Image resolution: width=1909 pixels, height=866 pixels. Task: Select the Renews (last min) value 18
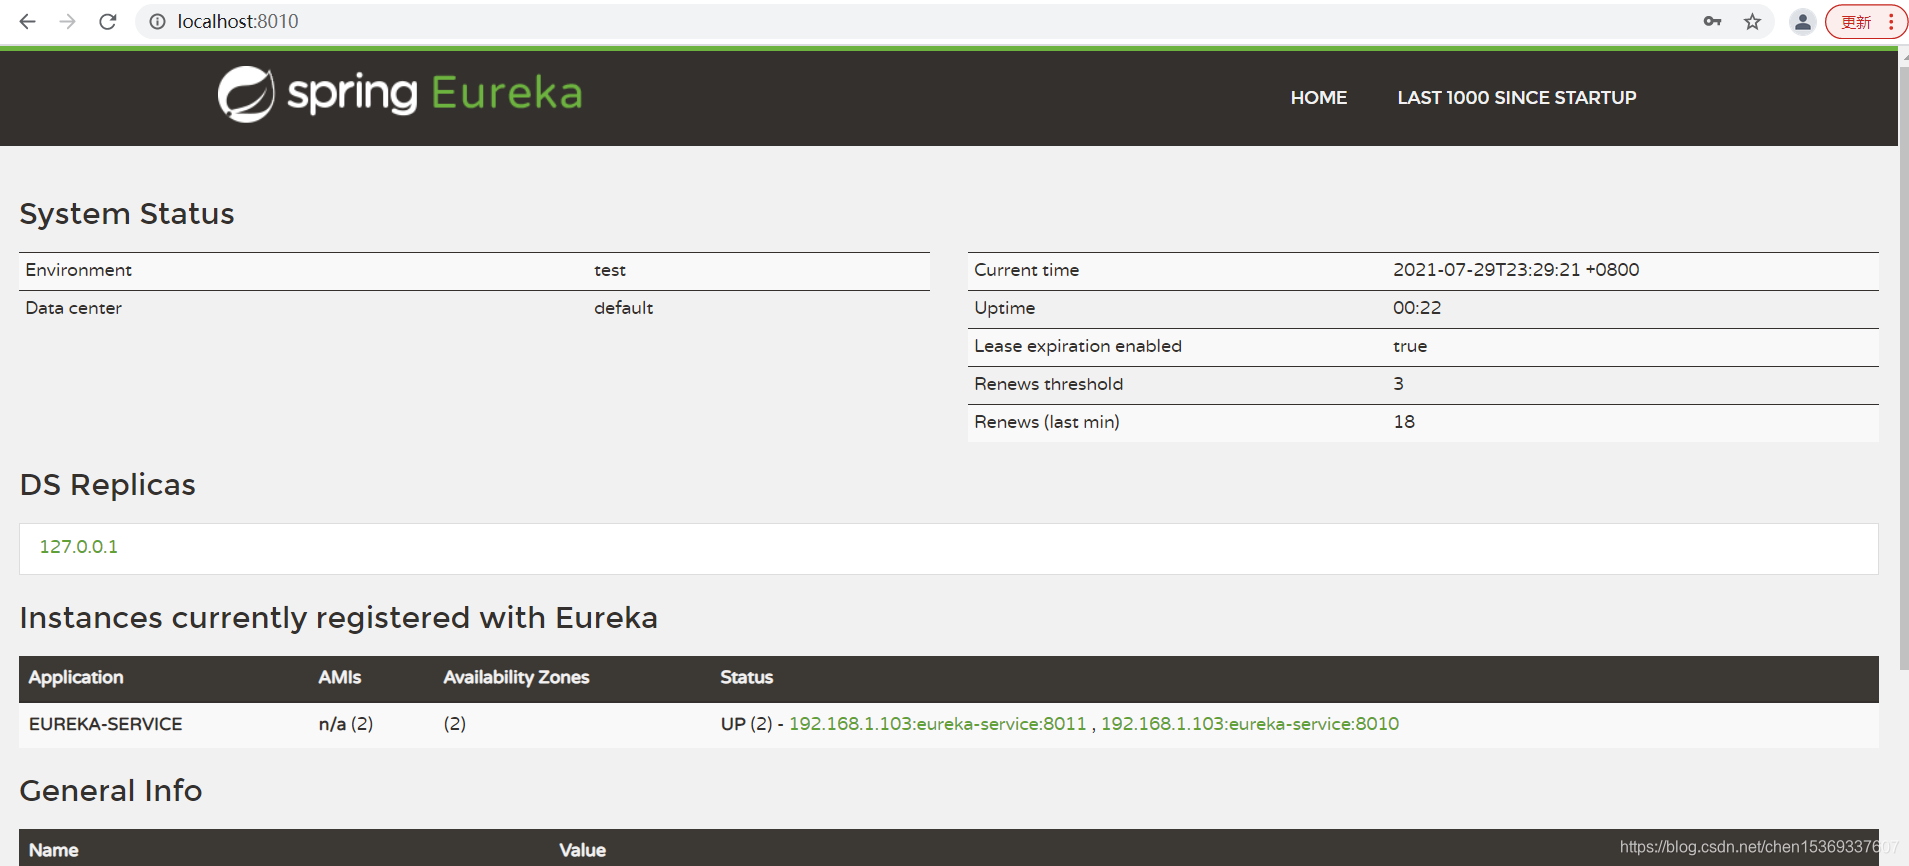1404,422
